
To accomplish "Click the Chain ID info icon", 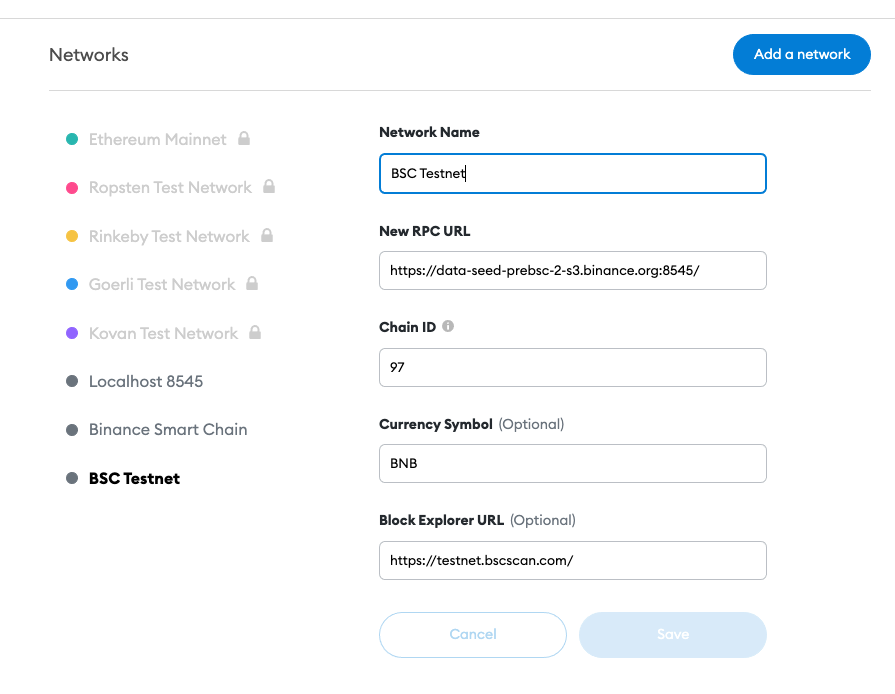I will click(x=448, y=326).
